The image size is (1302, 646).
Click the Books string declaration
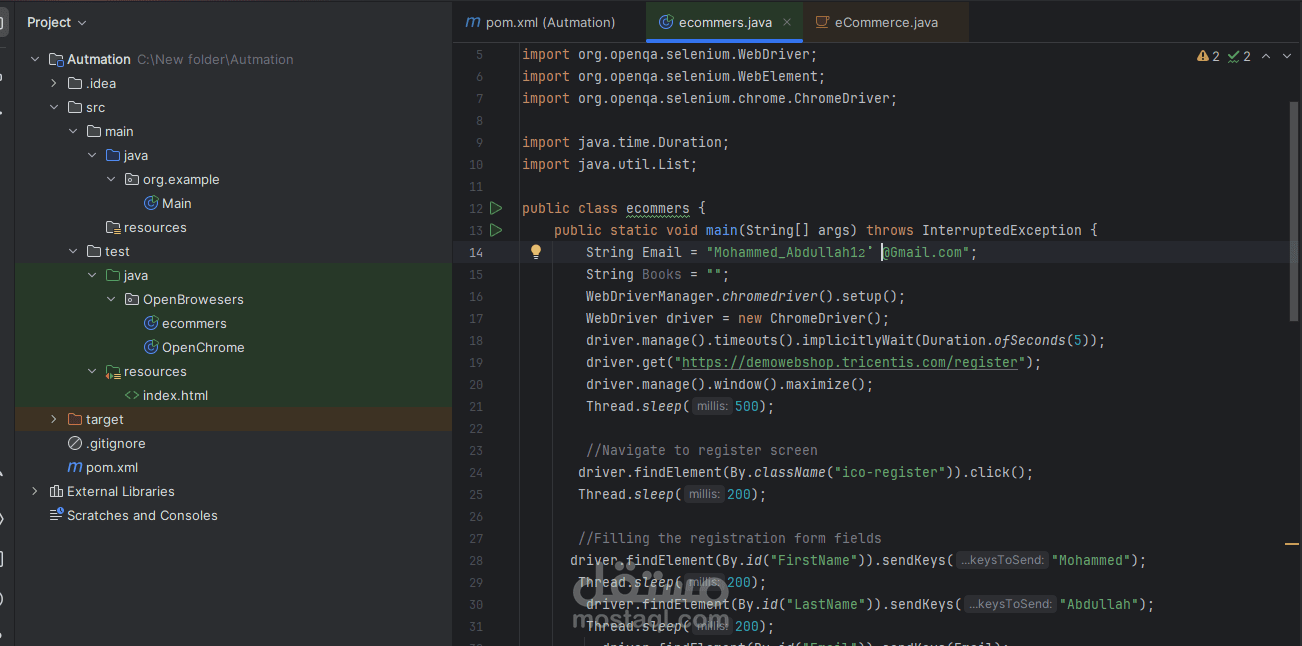coord(657,274)
